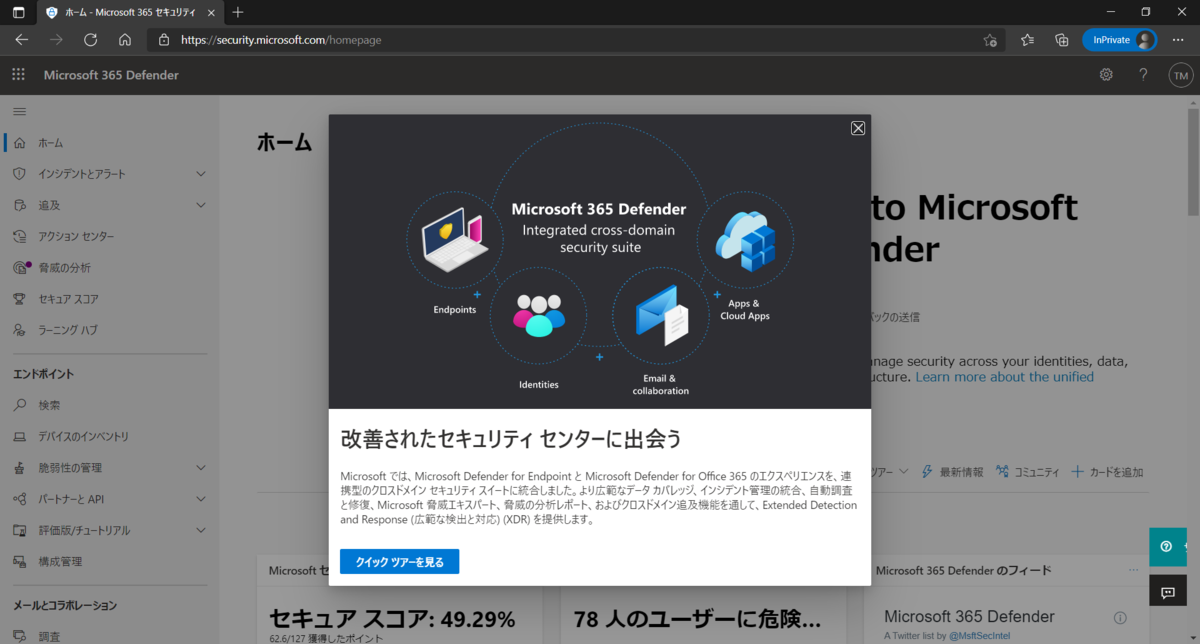The height and width of the screenshot is (644, 1200).
Task: Open the teal help widget button
Action: point(1168,546)
